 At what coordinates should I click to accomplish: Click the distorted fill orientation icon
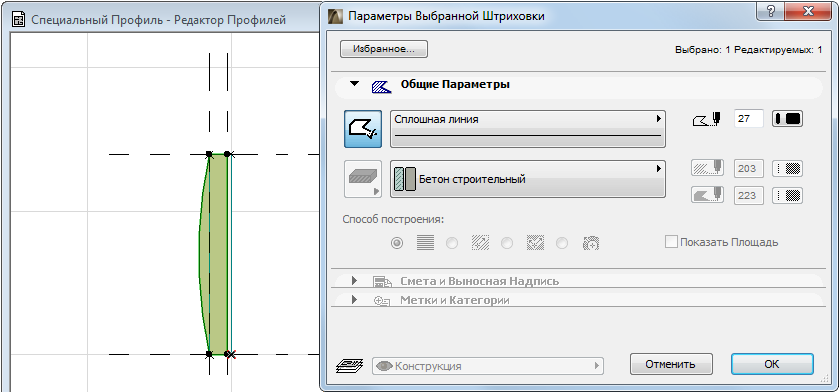pos(535,243)
